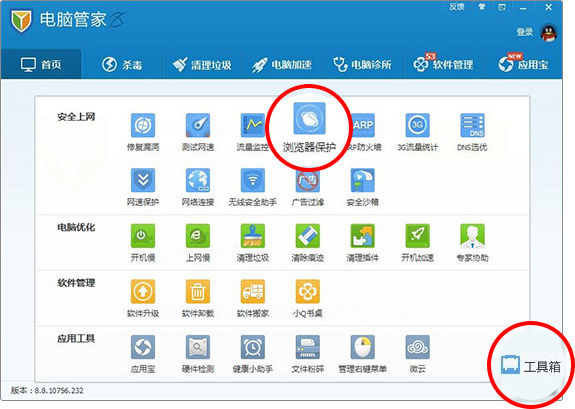This screenshot has height=409, width=575.
Task: Open the title bar menu icon
Action: [502, 7]
